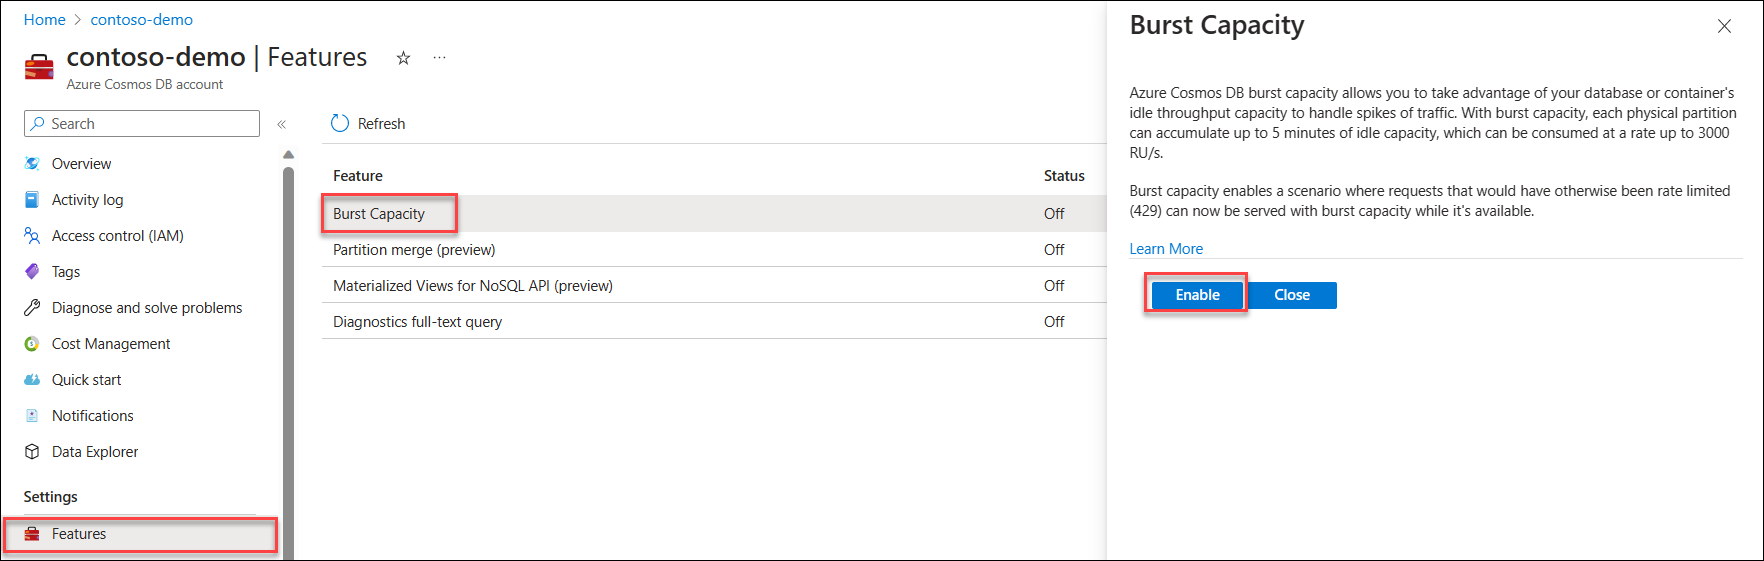The image size is (1764, 561).
Task: Click the Quick start cloud icon
Action: coord(32,380)
